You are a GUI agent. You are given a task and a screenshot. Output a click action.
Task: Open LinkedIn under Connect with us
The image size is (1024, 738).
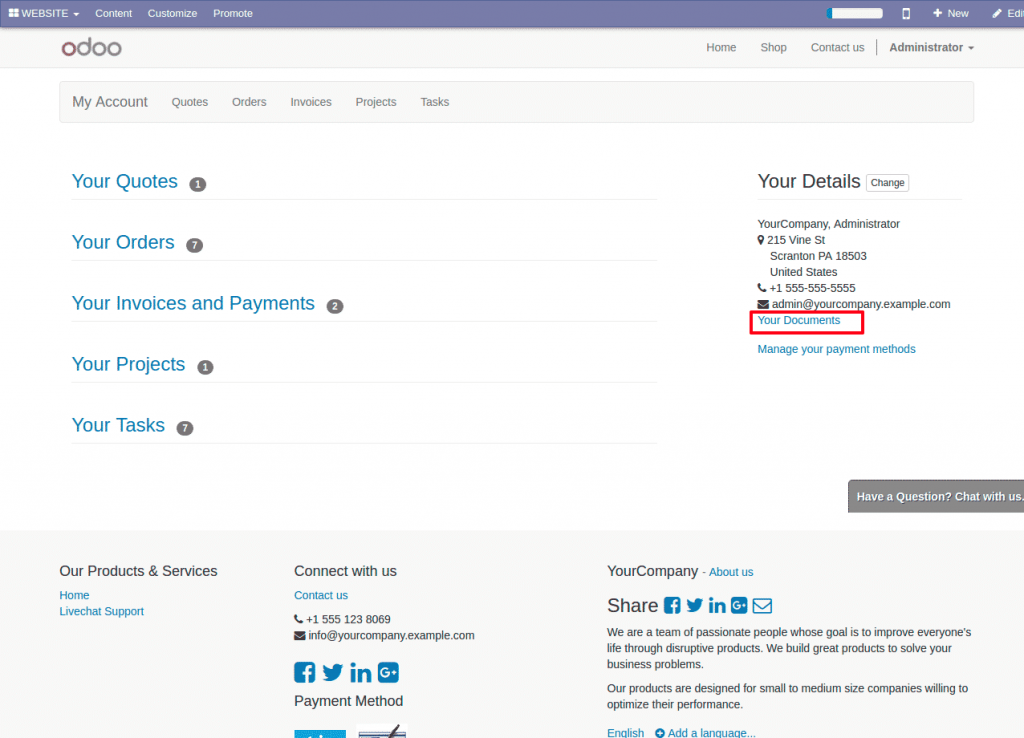360,673
